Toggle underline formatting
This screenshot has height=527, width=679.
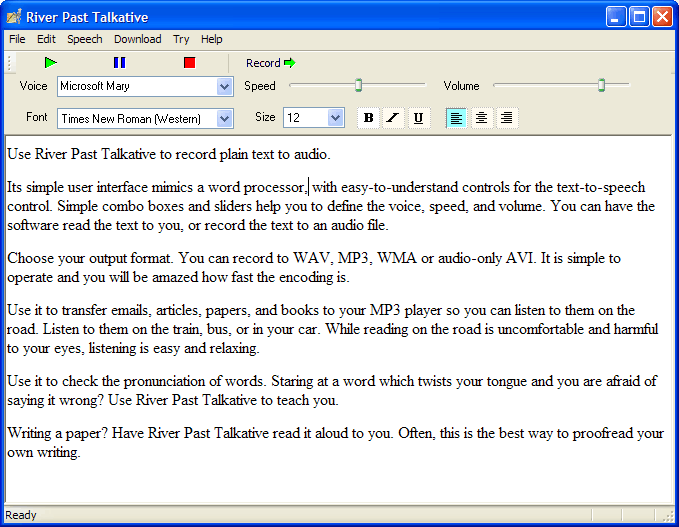418,118
